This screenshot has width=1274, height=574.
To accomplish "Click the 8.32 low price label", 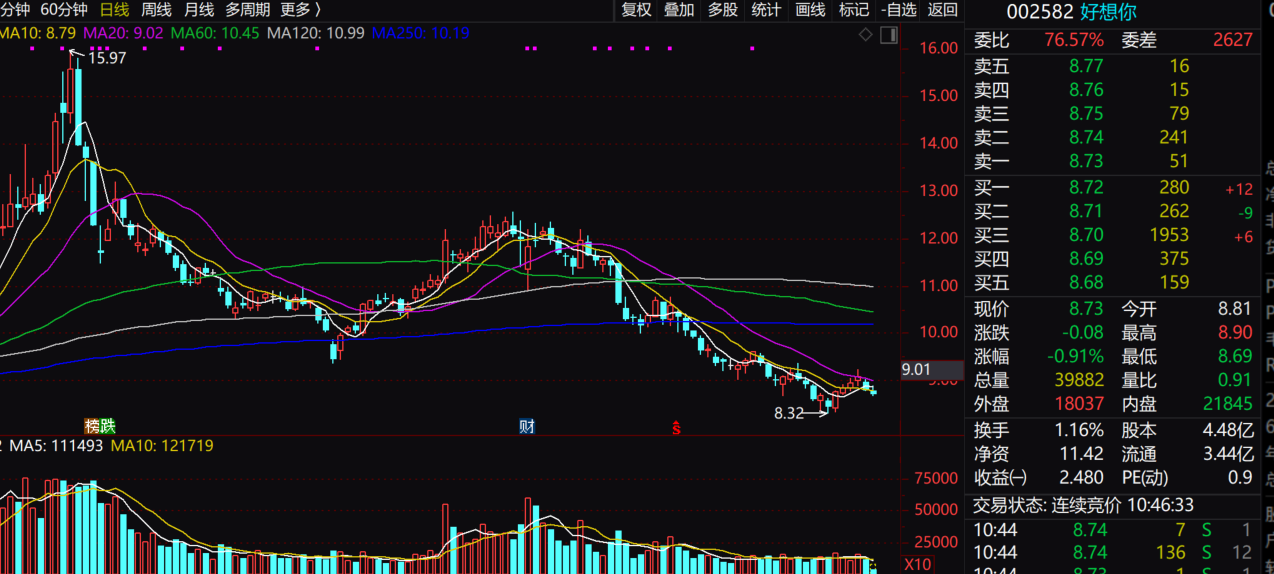I will (x=789, y=412).
